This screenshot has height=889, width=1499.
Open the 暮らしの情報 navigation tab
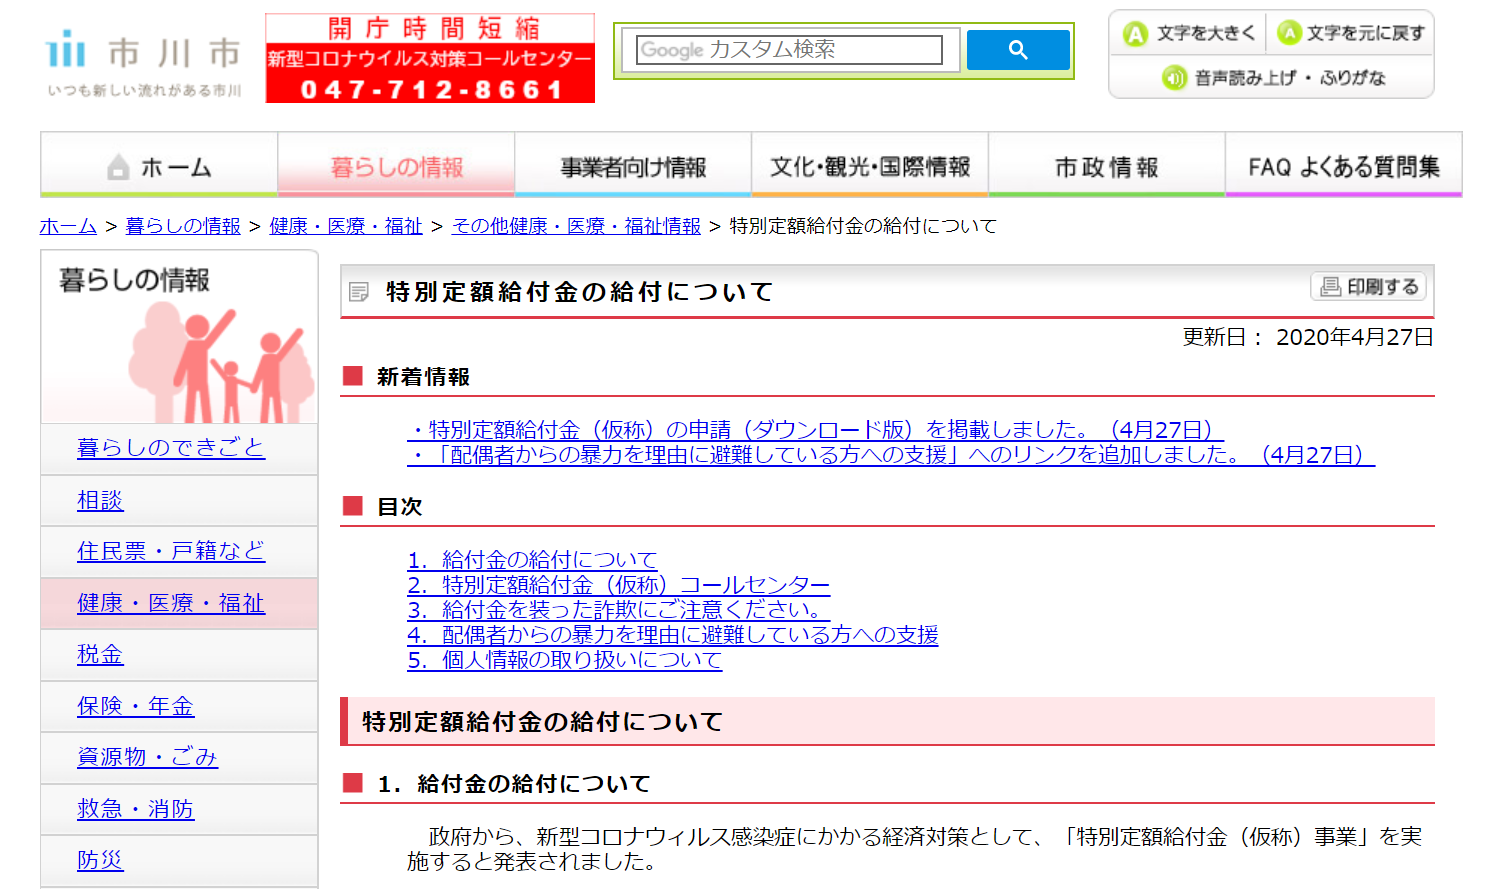(x=396, y=166)
